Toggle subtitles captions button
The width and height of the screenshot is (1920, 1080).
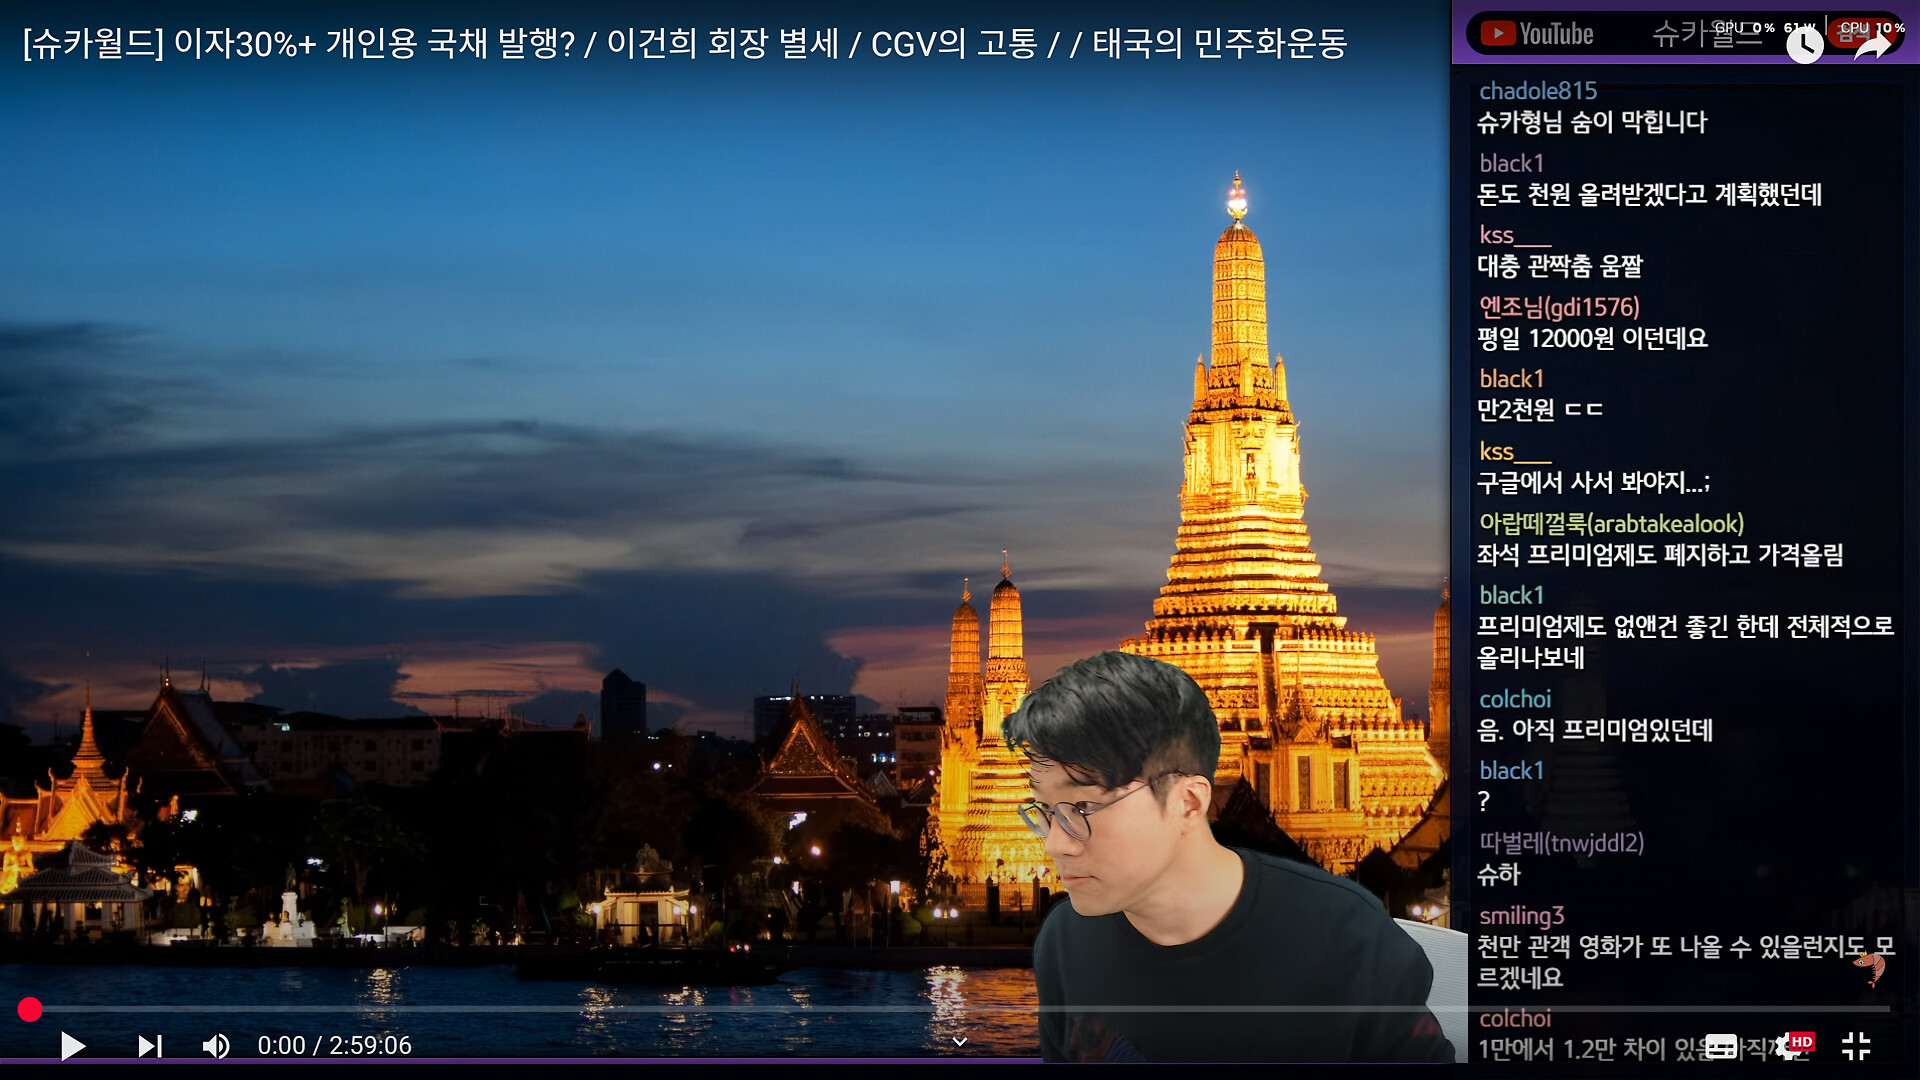[x=1720, y=1046]
